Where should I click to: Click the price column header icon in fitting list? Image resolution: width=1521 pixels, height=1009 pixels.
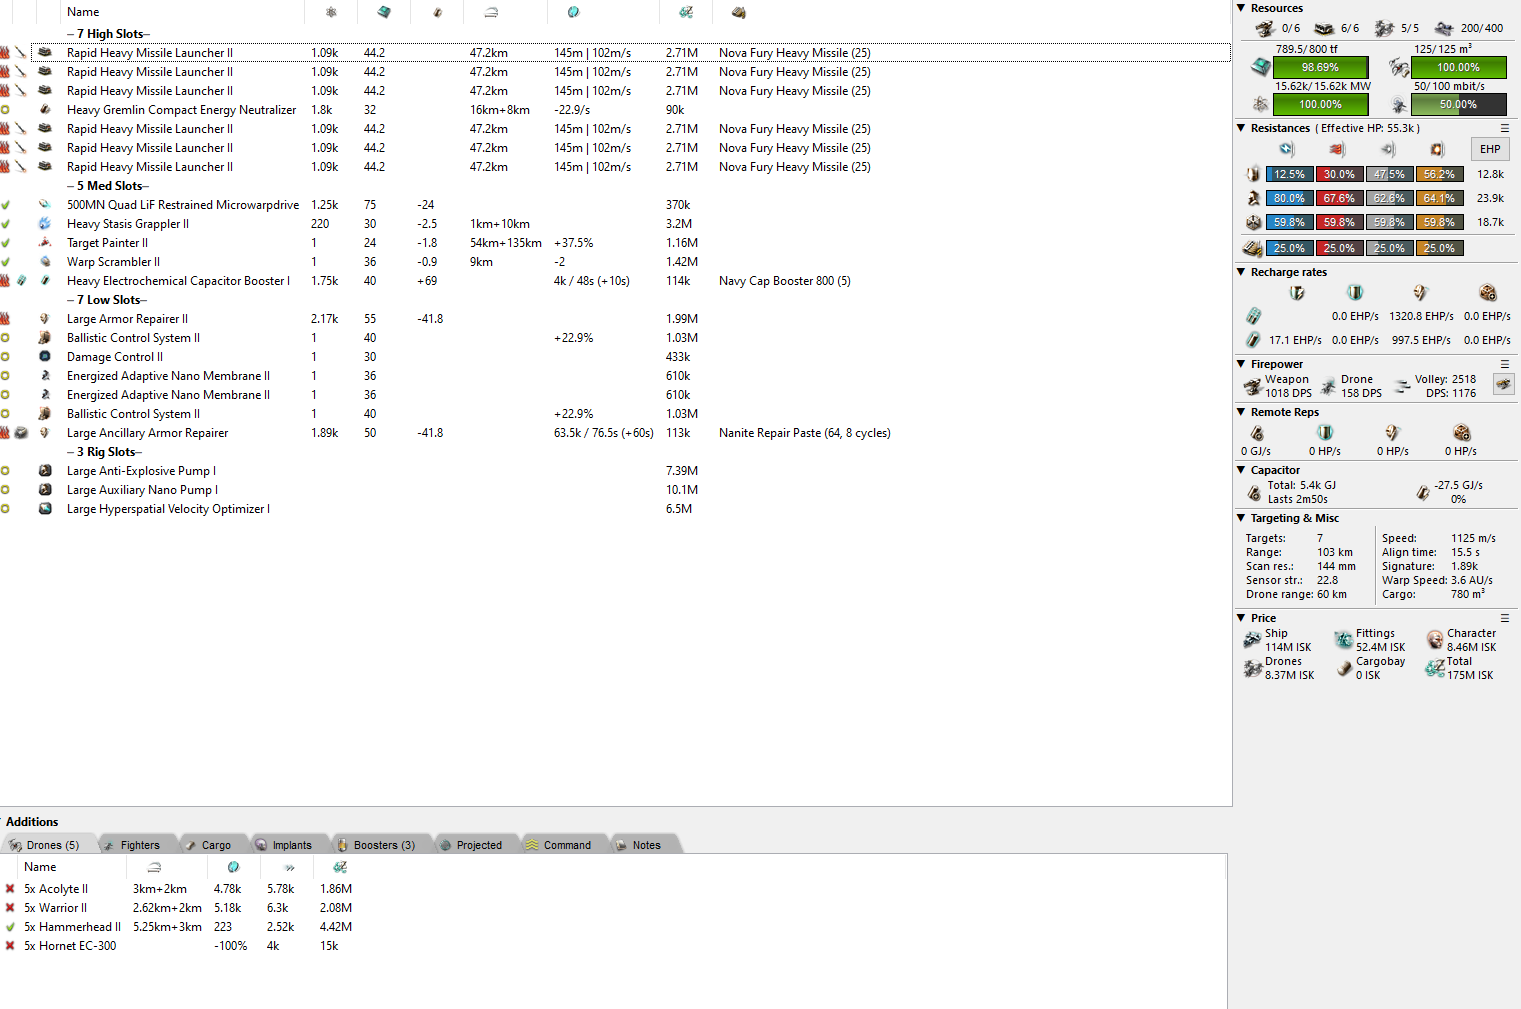pyautogui.click(x=686, y=12)
